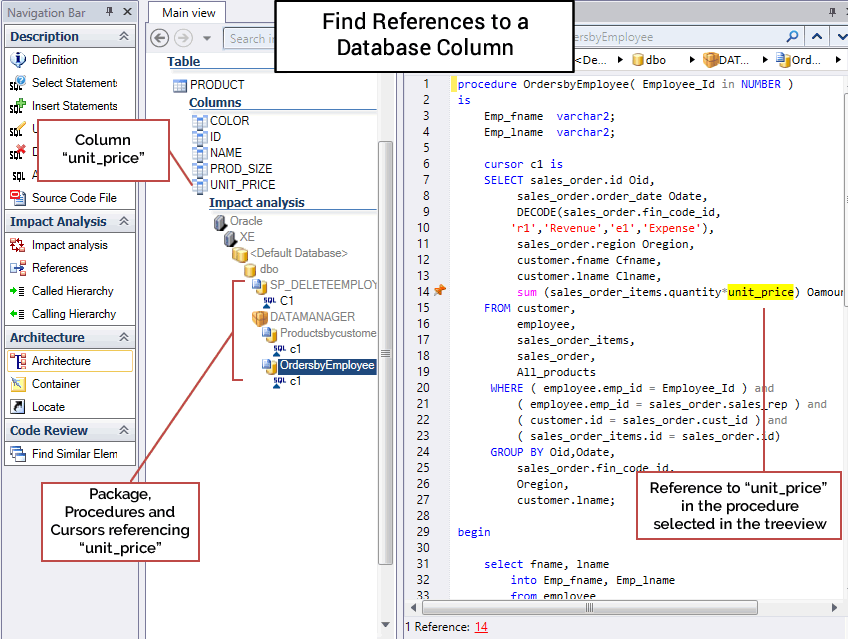Click the reference link to line 14
The image size is (848, 639).
click(481, 627)
